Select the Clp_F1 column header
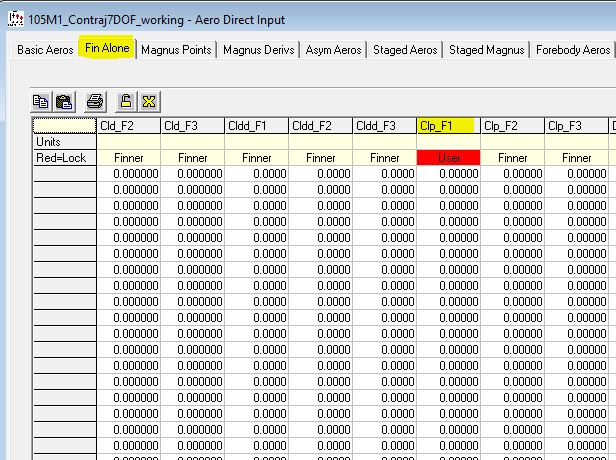616x460 pixels. point(448,126)
